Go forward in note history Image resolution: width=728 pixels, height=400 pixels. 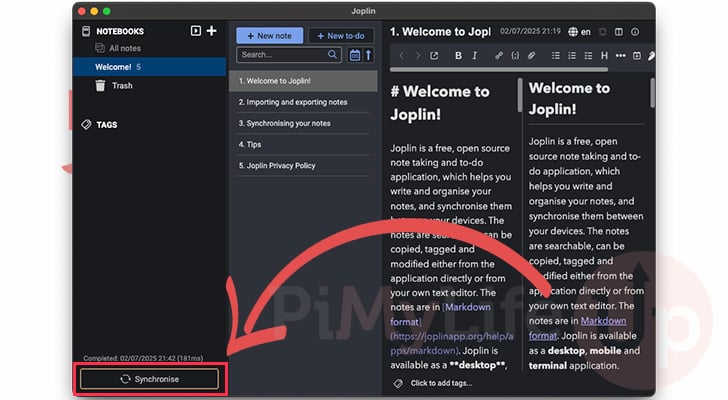(x=417, y=56)
